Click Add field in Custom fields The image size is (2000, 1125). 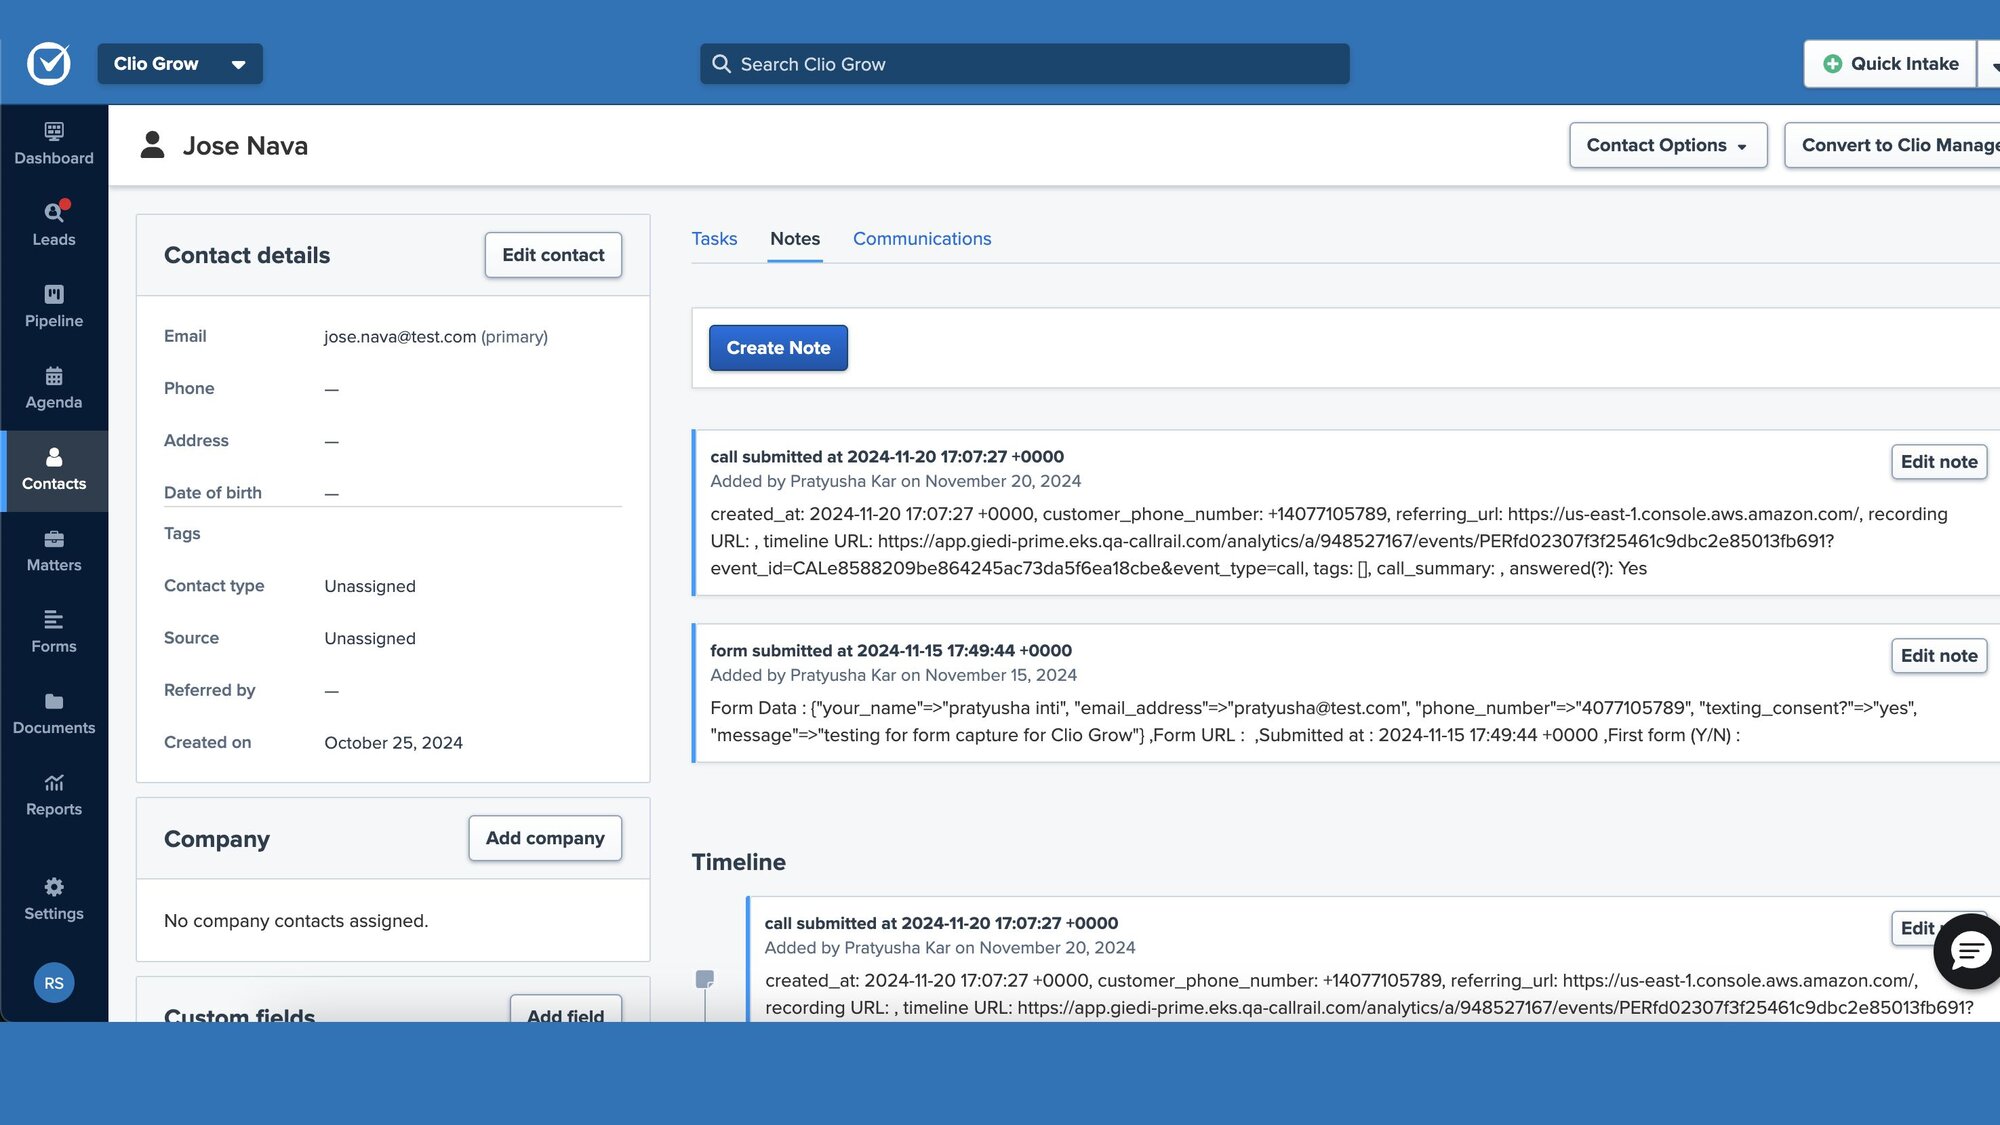pyautogui.click(x=565, y=1010)
